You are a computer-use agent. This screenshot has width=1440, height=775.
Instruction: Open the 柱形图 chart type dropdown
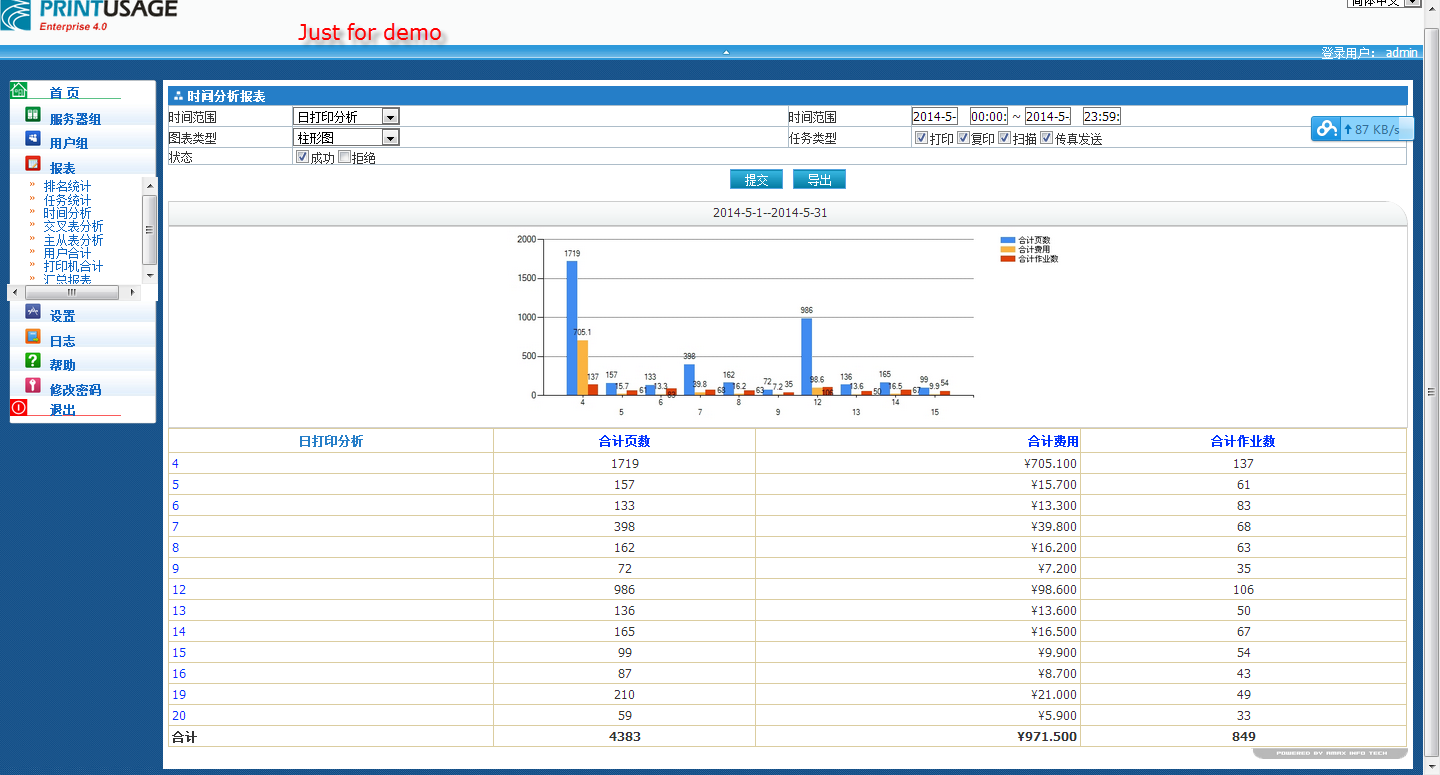click(346, 138)
